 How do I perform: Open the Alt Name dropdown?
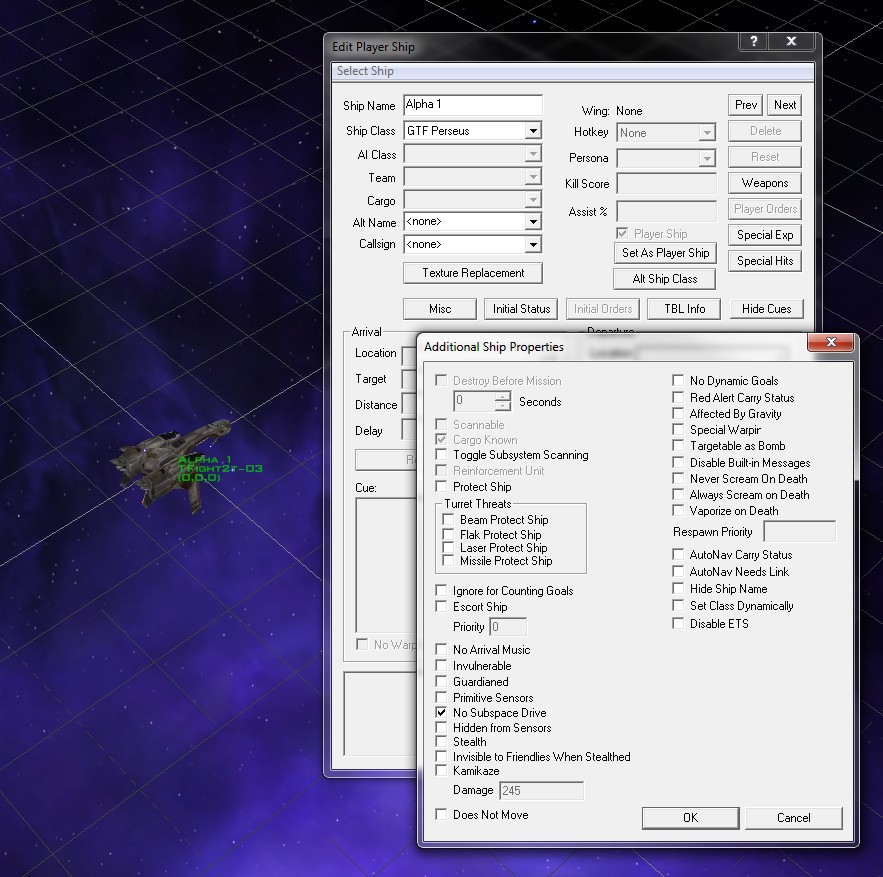tap(533, 222)
